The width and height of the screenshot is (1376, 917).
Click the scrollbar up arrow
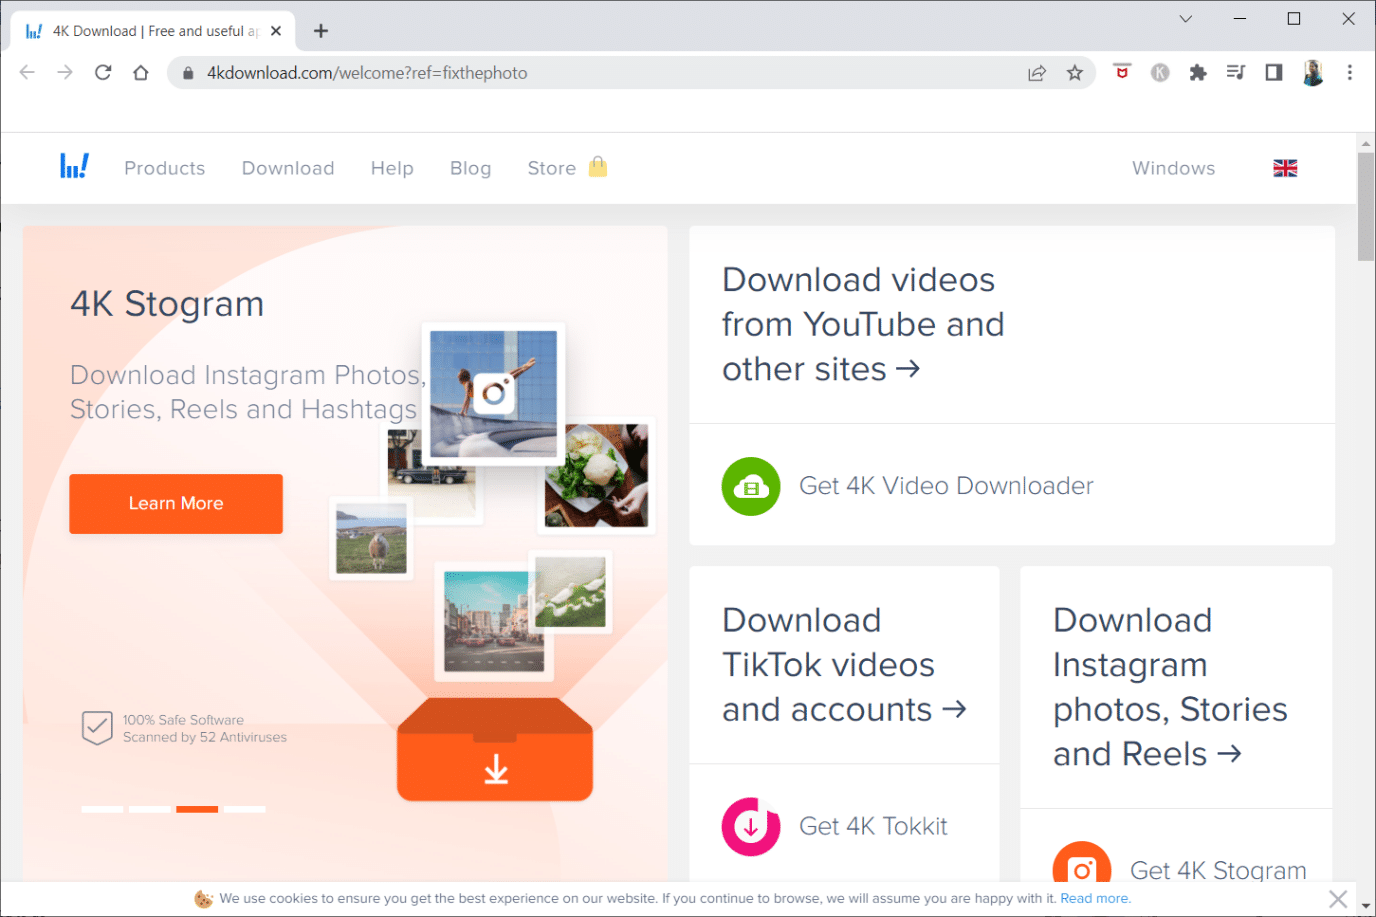point(1366,144)
